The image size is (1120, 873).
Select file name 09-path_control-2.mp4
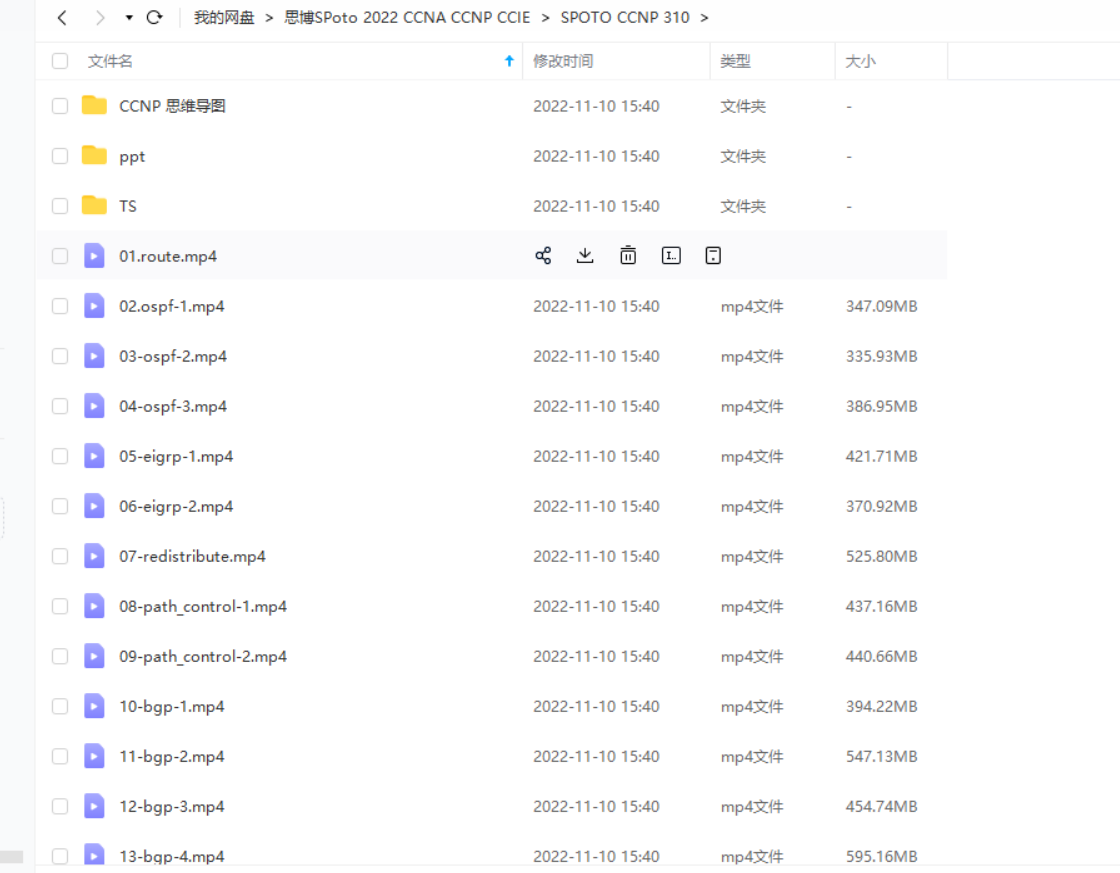[203, 657]
